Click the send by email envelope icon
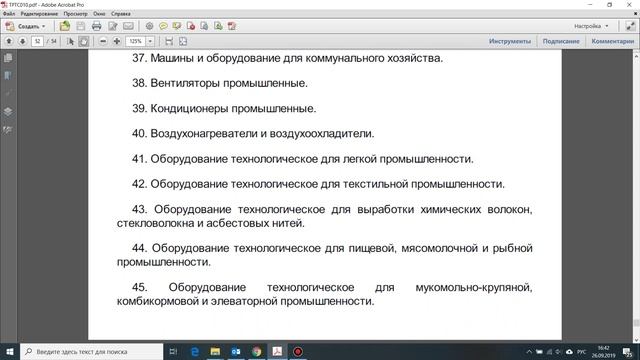640x360 pixels. point(128,27)
